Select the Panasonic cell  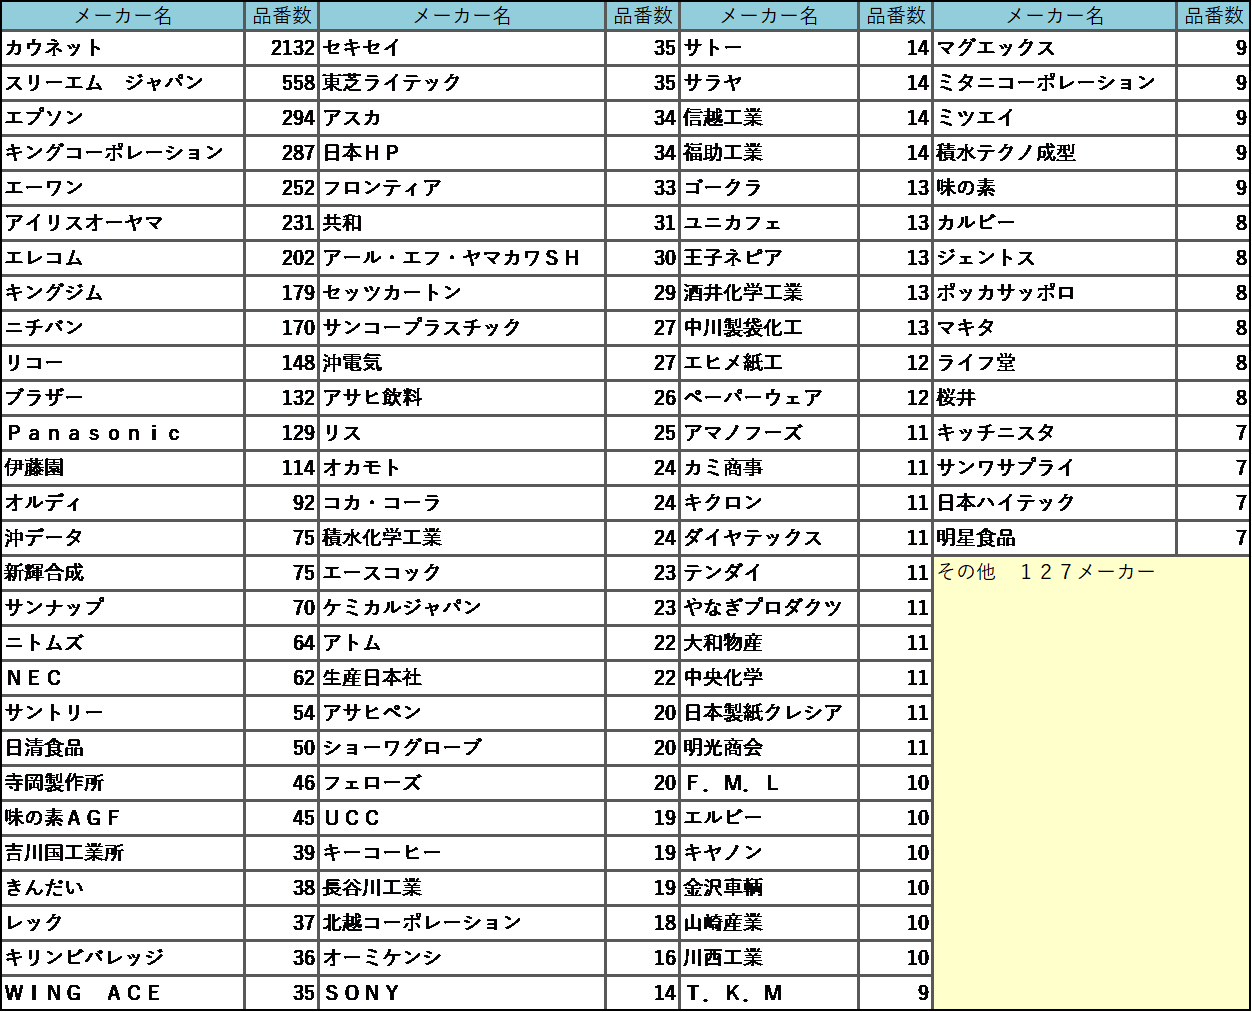click(x=123, y=433)
